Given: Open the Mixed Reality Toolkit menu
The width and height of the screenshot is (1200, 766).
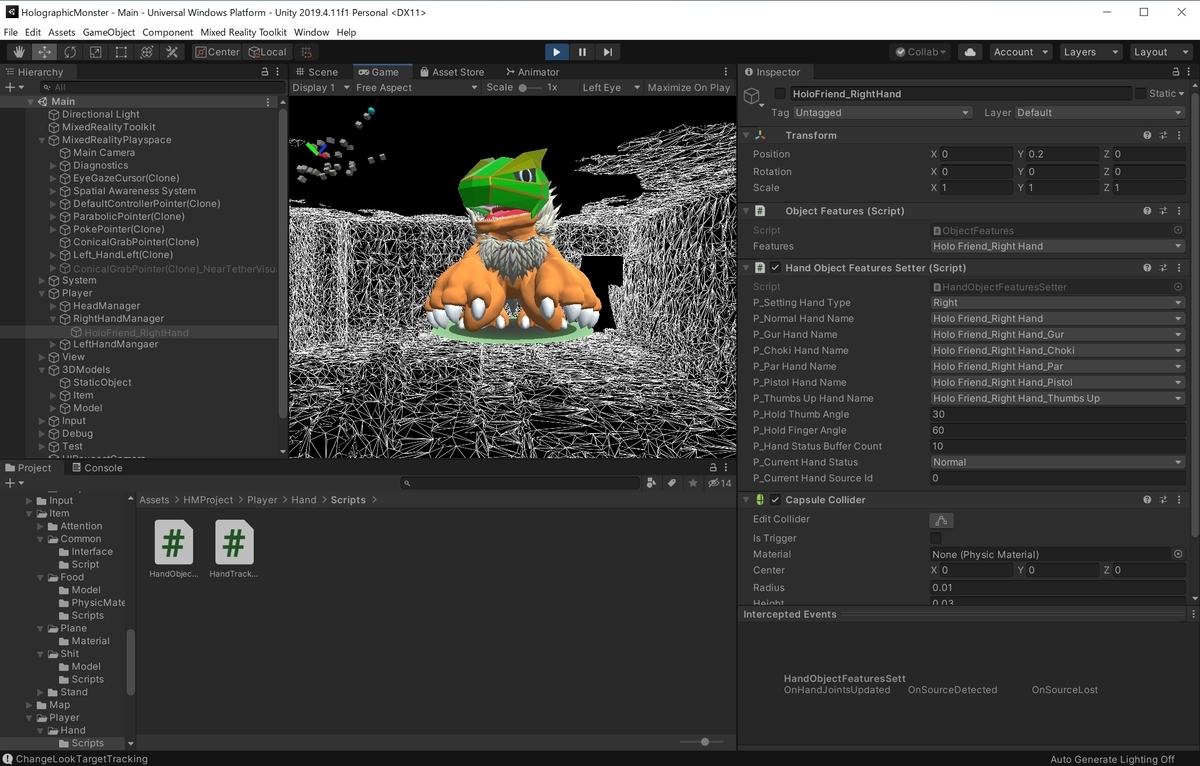Looking at the screenshot, I should (243, 32).
